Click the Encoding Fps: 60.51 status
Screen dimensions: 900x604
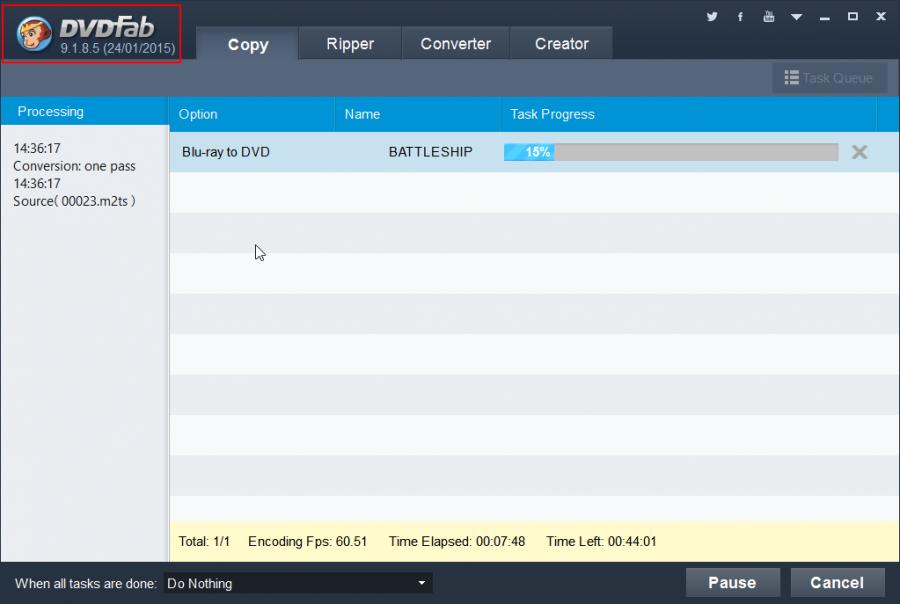point(307,541)
